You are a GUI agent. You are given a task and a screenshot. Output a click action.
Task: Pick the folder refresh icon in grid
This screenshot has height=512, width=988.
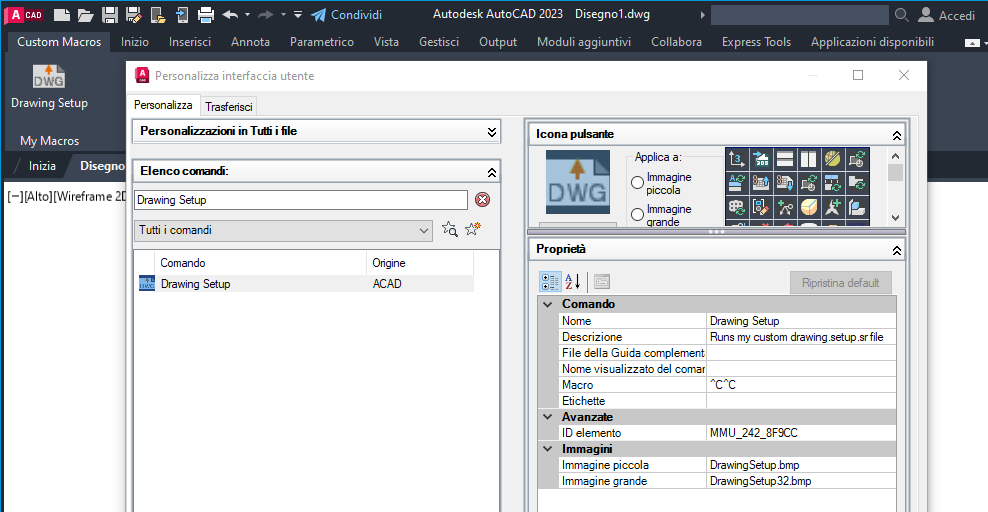pos(856,183)
